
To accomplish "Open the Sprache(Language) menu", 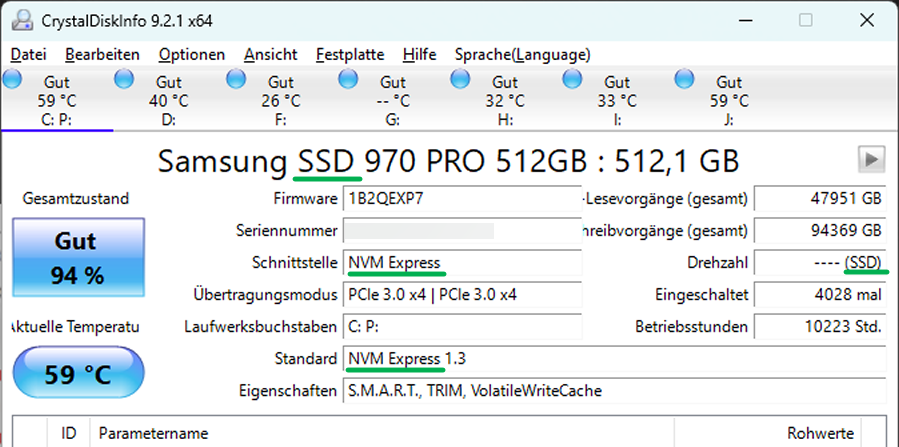I will [522, 55].
